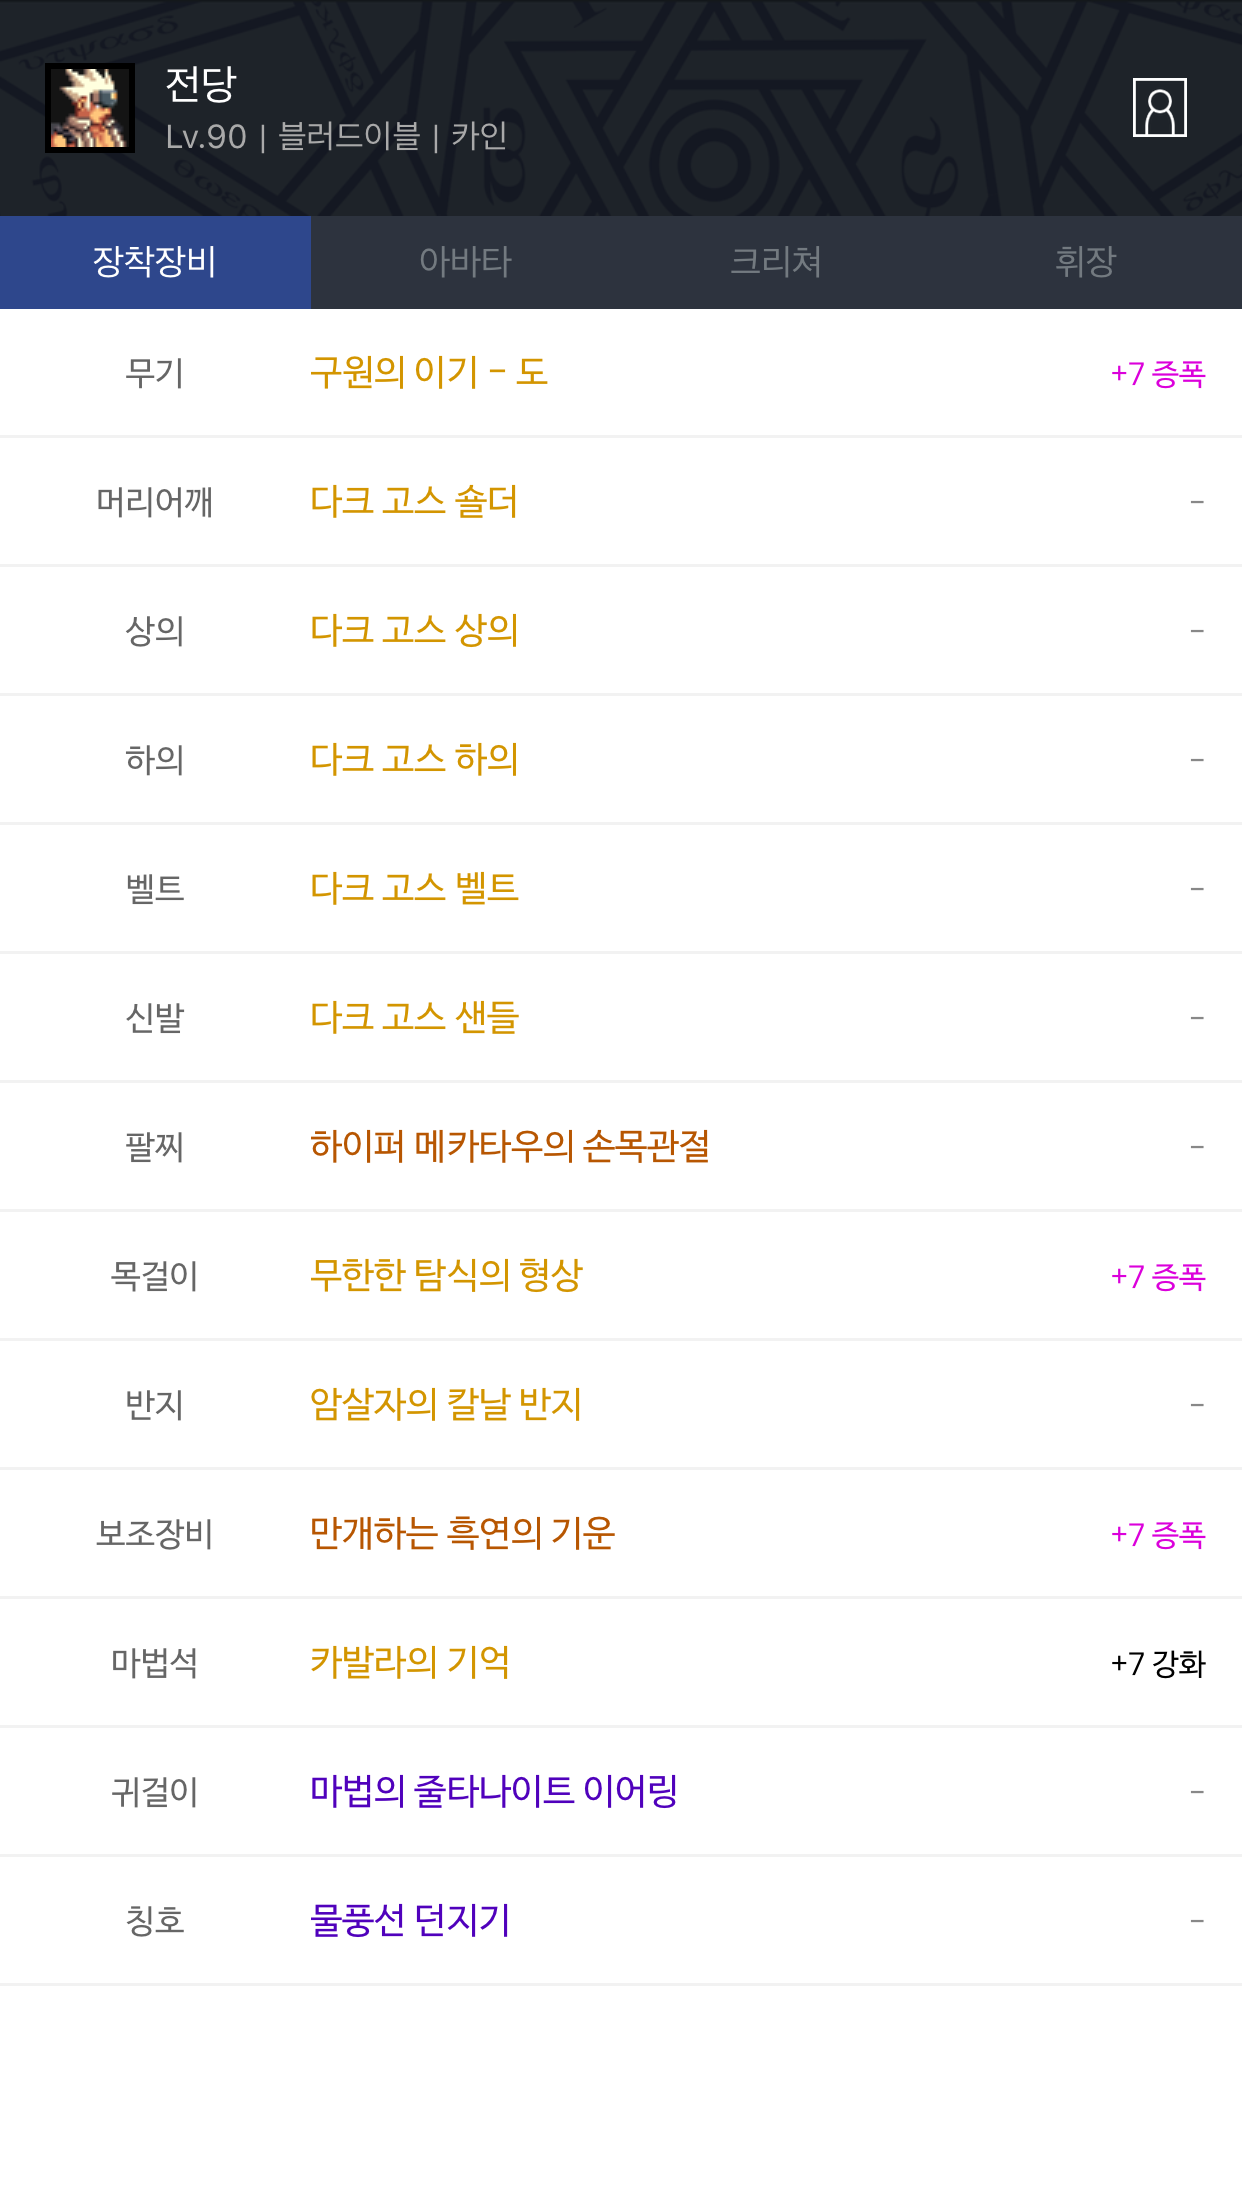The height and width of the screenshot is (2208, 1242).
Task: Open magic stone 카발라의 기억
Action: 410,1662
